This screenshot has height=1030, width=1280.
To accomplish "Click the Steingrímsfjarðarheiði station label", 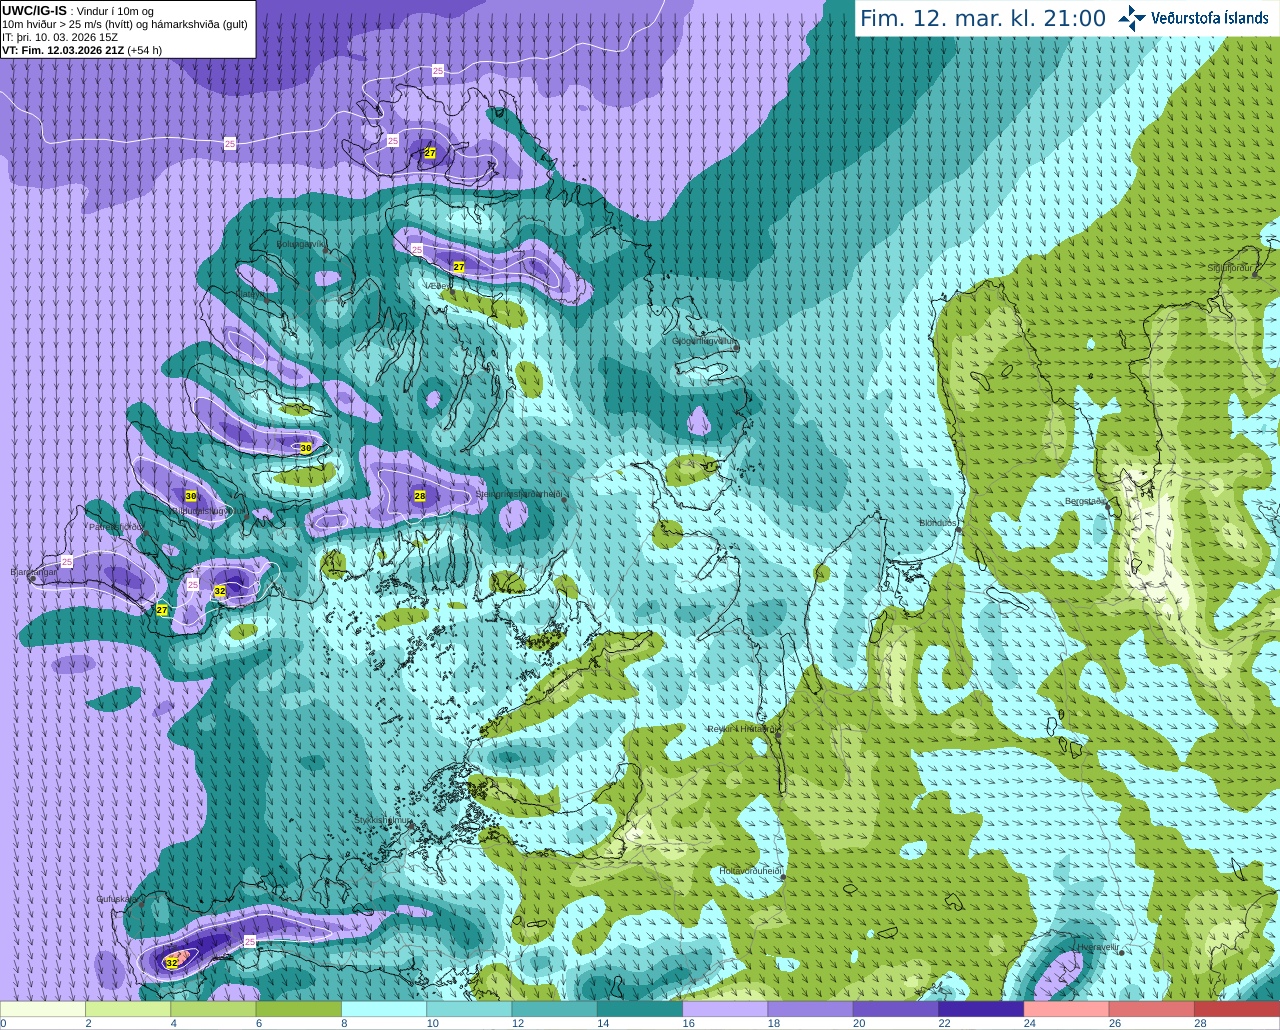I will (517, 494).
